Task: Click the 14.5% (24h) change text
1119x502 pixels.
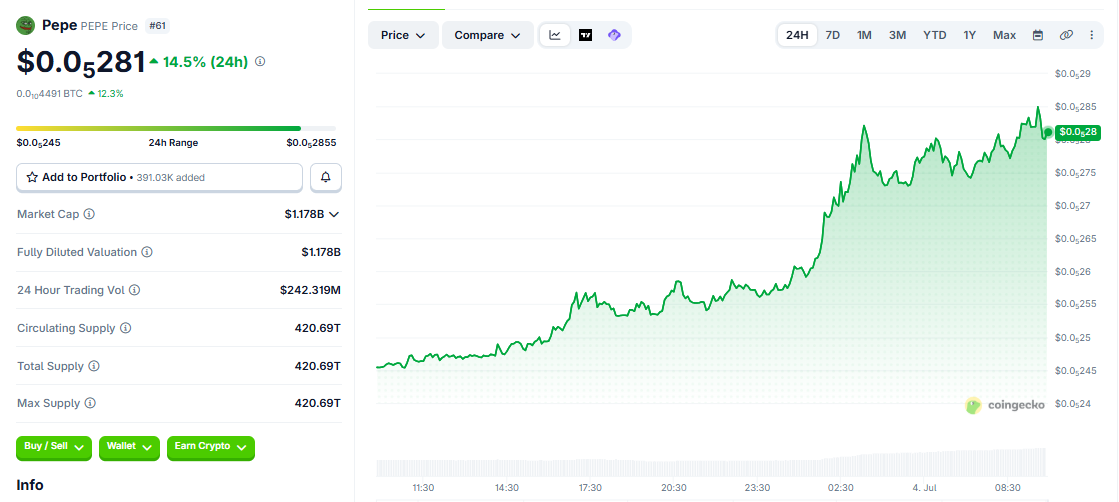Action: [x=206, y=62]
